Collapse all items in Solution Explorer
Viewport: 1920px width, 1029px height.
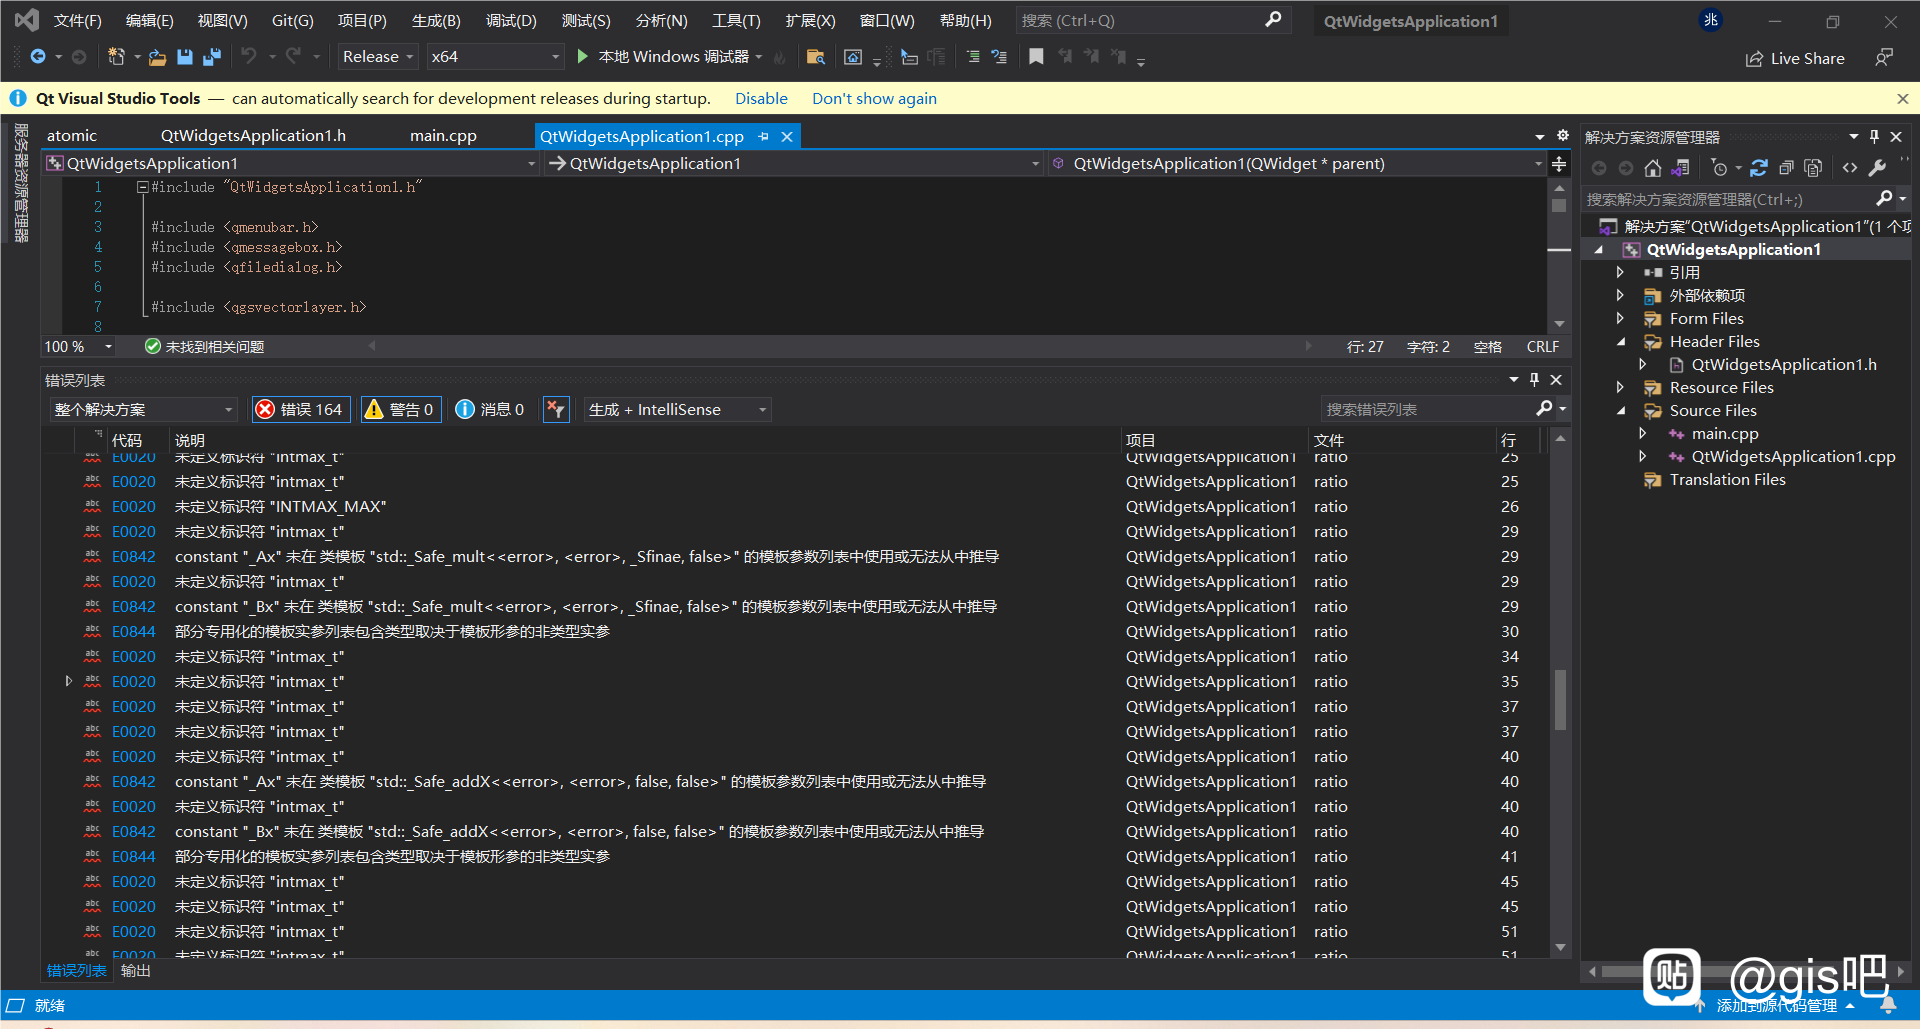pos(1786,168)
